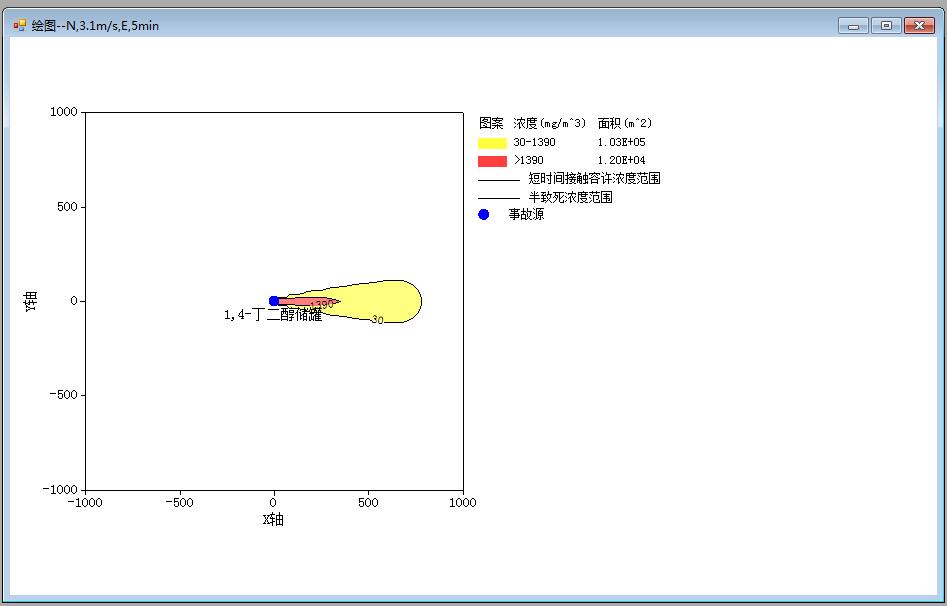Click line sample beside 半致死浓度范围
947x606 pixels.
pyautogui.click(x=499, y=198)
